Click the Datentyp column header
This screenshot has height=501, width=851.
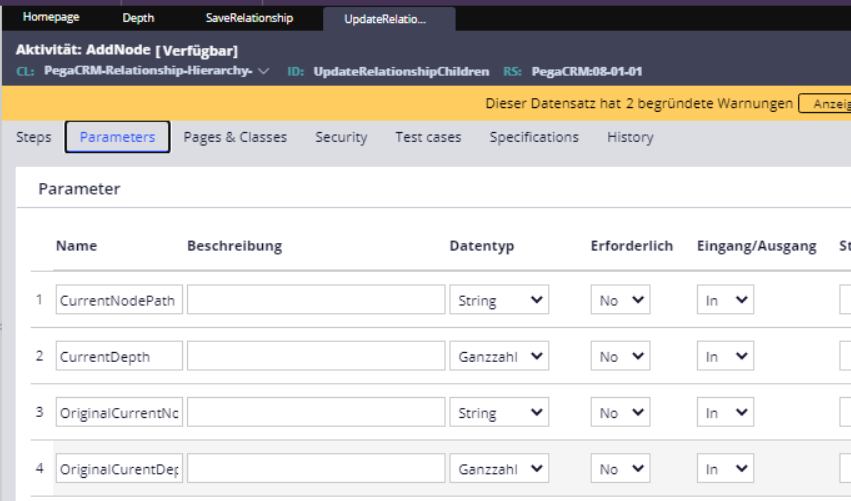pyautogui.click(x=482, y=246)
